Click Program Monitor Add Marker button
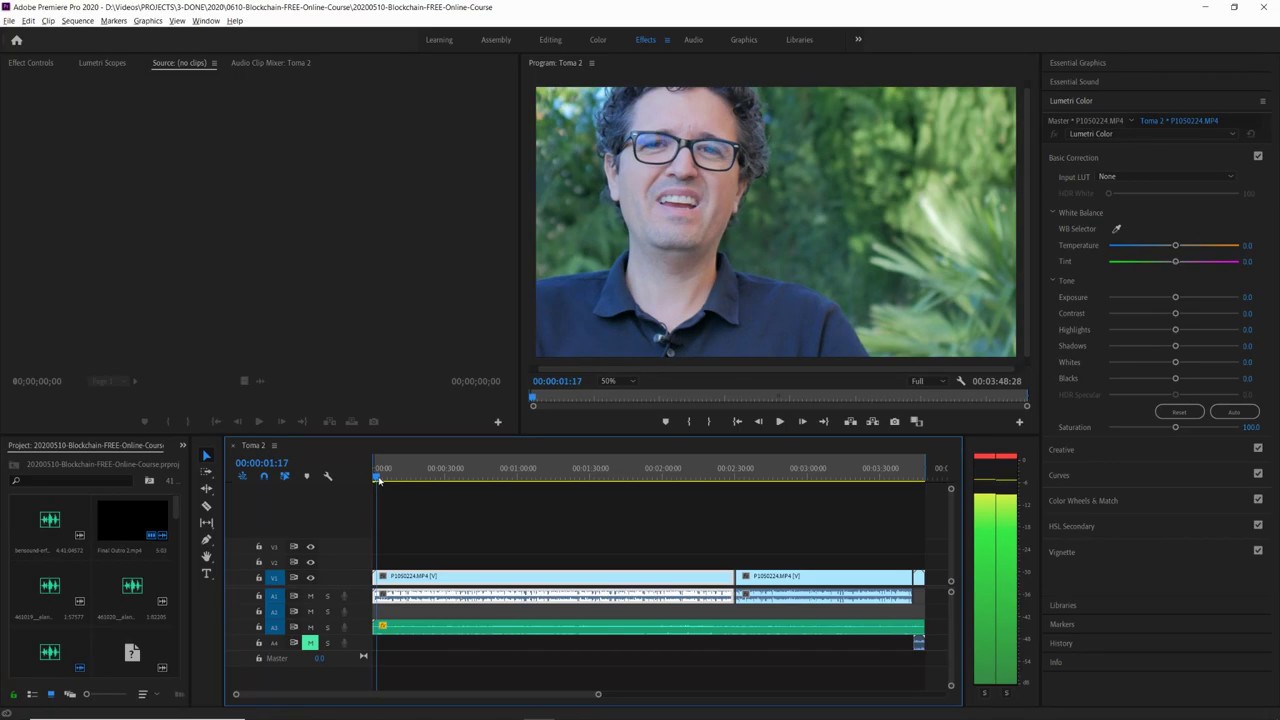This screenshot has height=720, width=1280. coord(665,422)
